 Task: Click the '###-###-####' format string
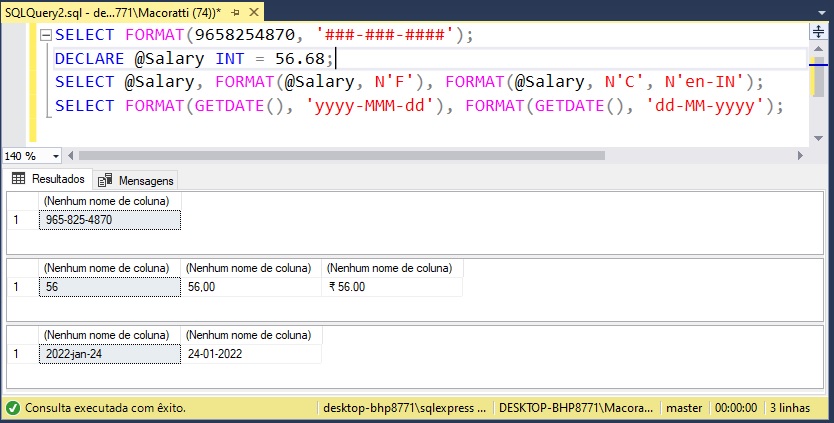coord(385,35)
